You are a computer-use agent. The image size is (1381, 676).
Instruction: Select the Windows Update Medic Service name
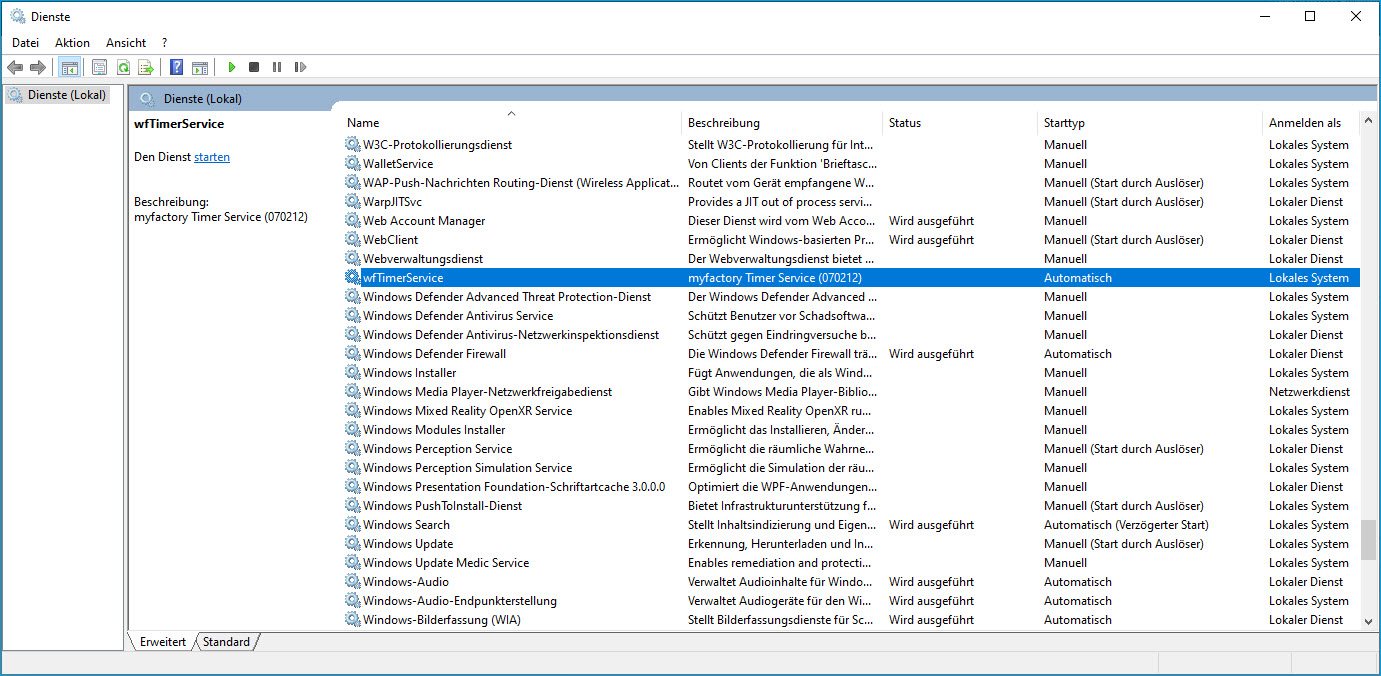click(446, 563)
